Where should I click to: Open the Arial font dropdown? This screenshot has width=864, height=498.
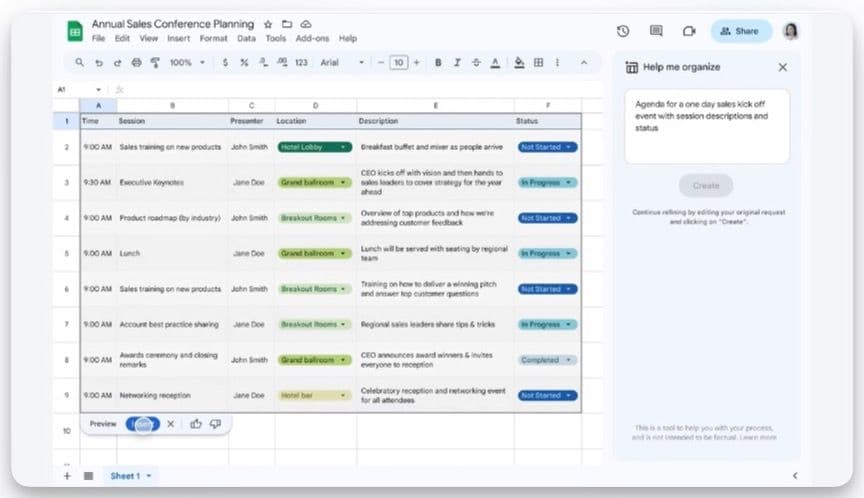(341, 63)
